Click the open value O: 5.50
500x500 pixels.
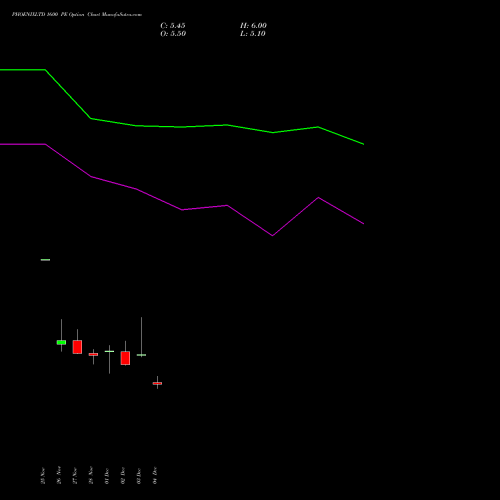point(173,34)
